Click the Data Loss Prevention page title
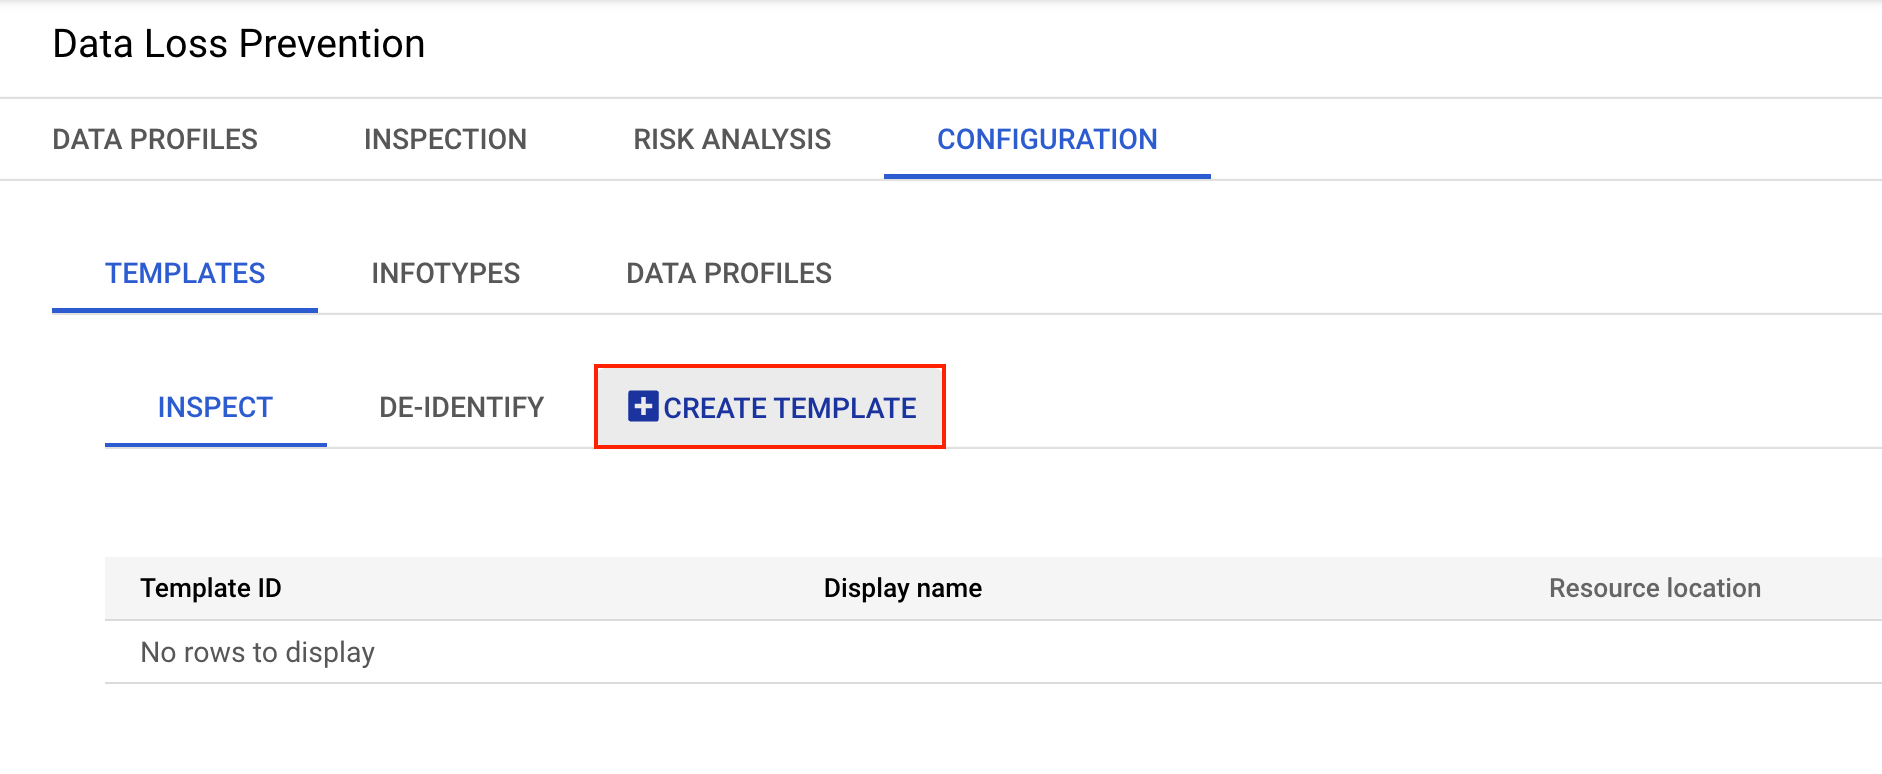 pos(239,44)
